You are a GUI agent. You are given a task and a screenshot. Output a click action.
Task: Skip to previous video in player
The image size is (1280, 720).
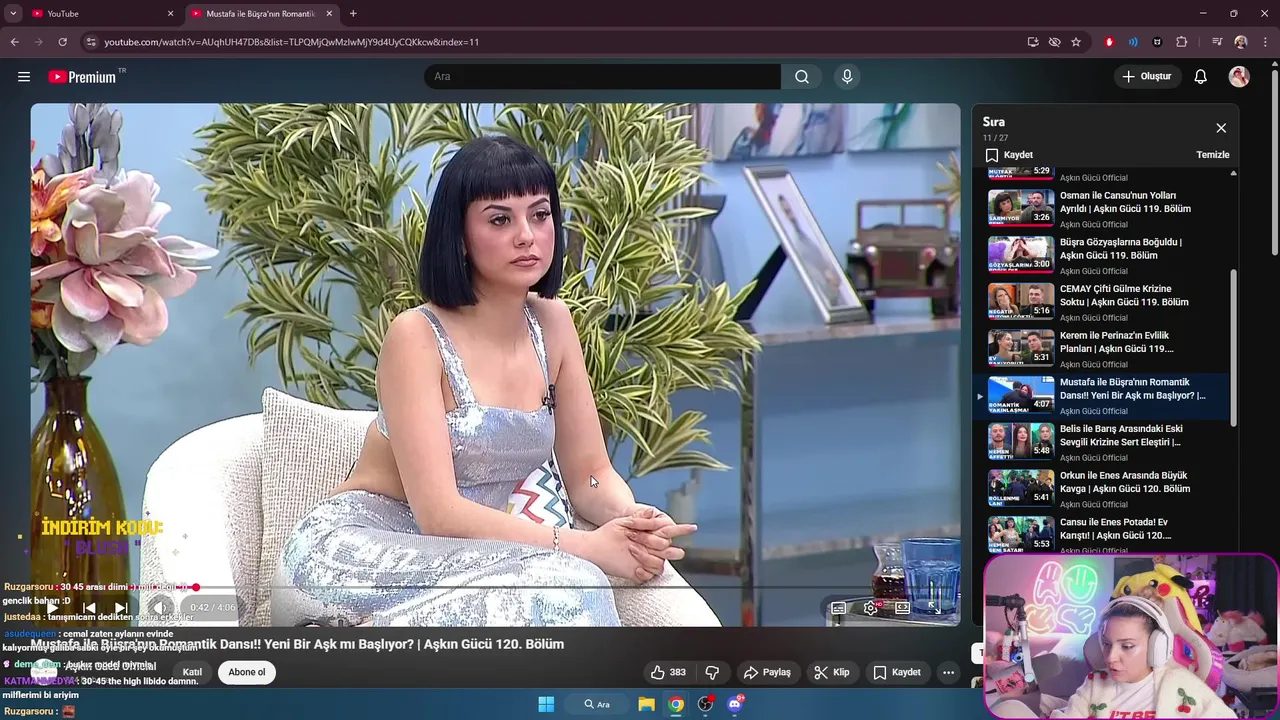(88, 607)
